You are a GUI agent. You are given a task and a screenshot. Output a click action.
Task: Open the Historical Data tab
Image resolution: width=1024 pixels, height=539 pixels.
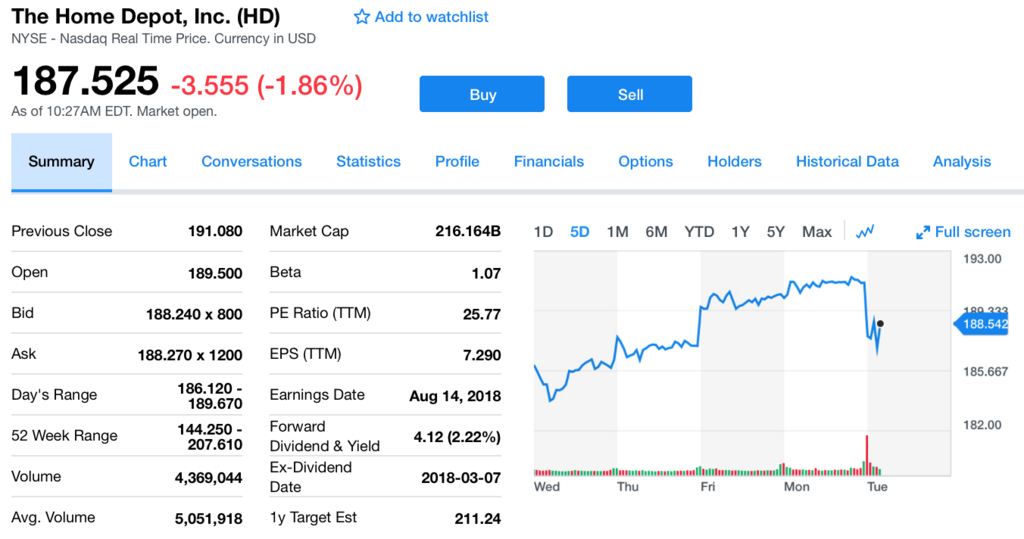tap(847, 162)
